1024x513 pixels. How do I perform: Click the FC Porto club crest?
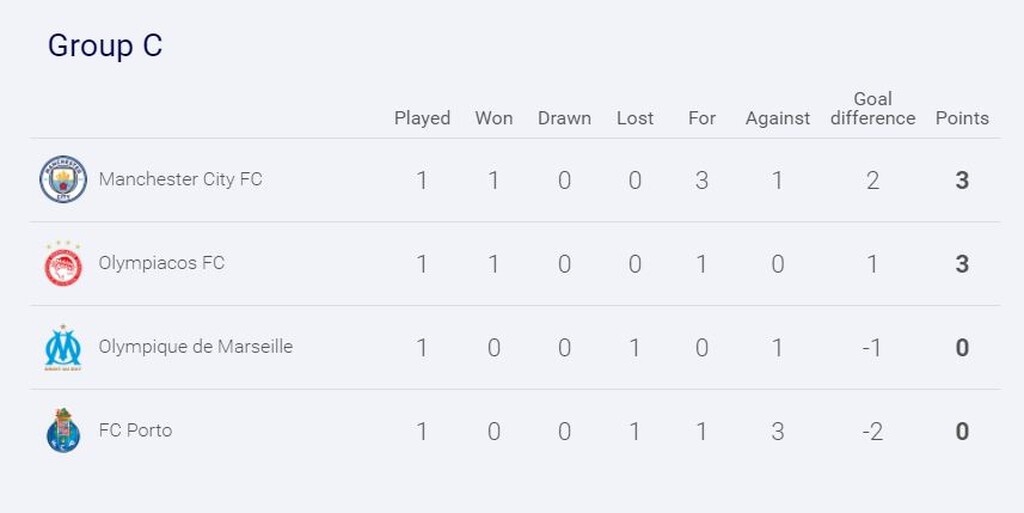pos(63,431)
